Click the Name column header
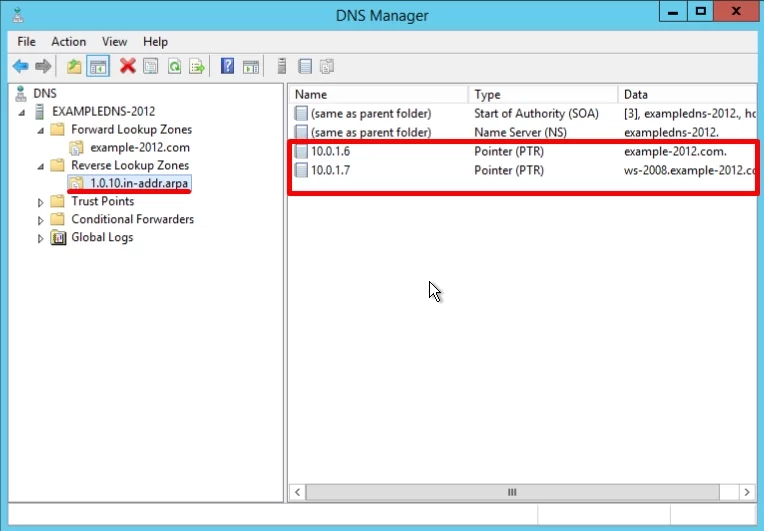 click(378, 94)
